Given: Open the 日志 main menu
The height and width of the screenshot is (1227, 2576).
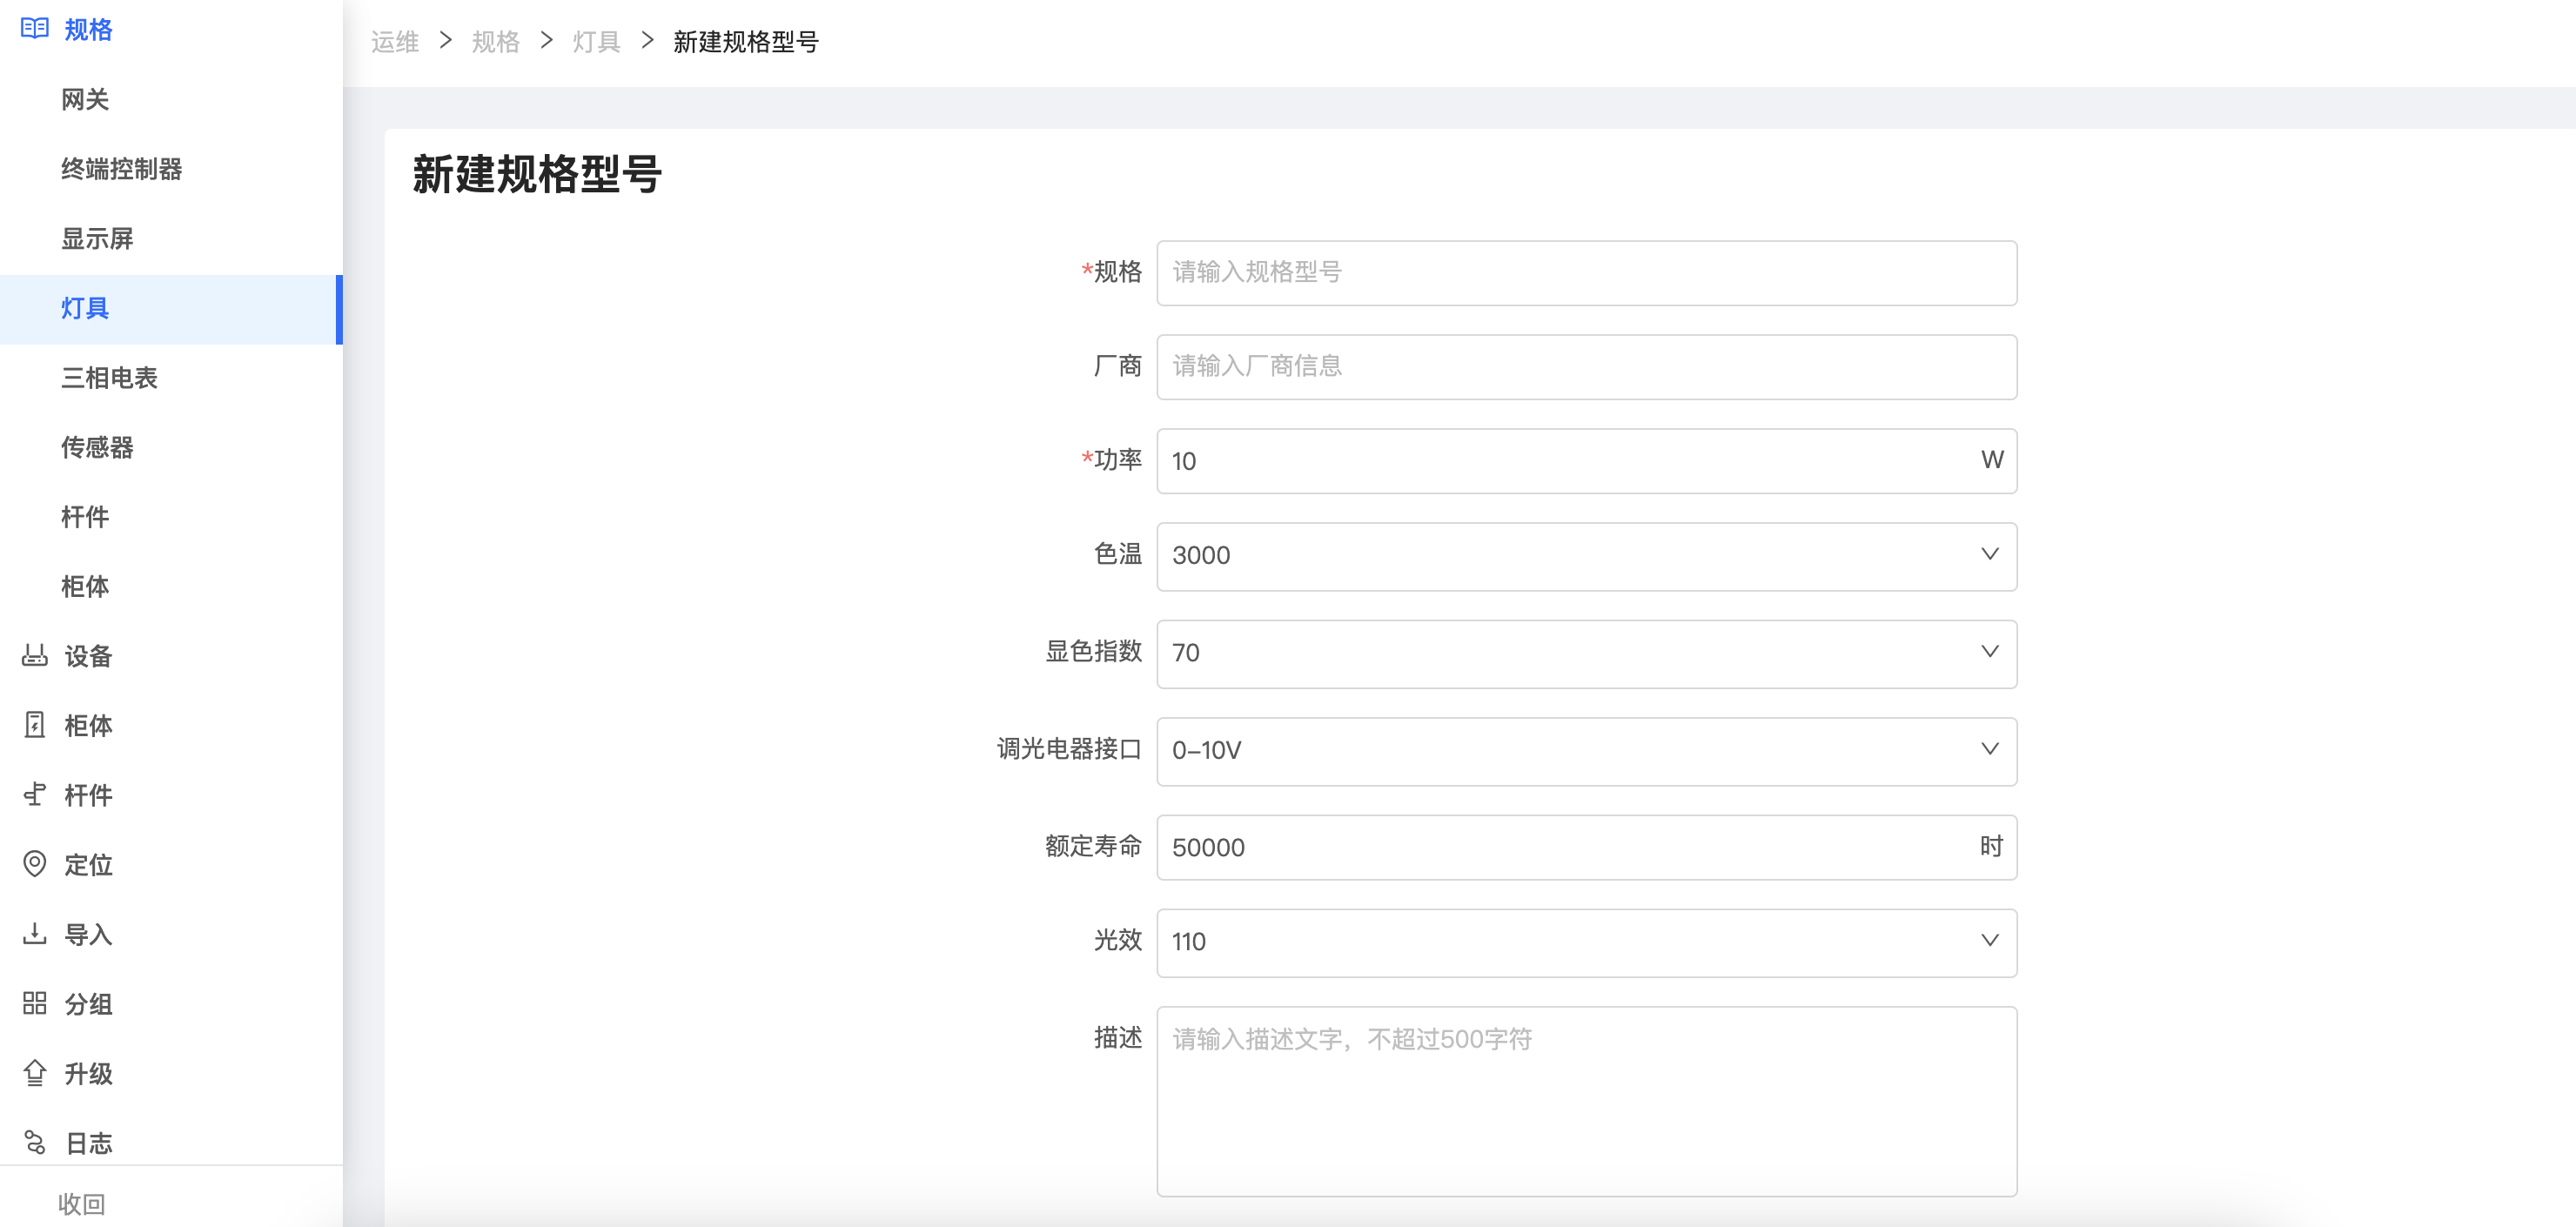Looking at the screenshot, I should (89, 1142).
